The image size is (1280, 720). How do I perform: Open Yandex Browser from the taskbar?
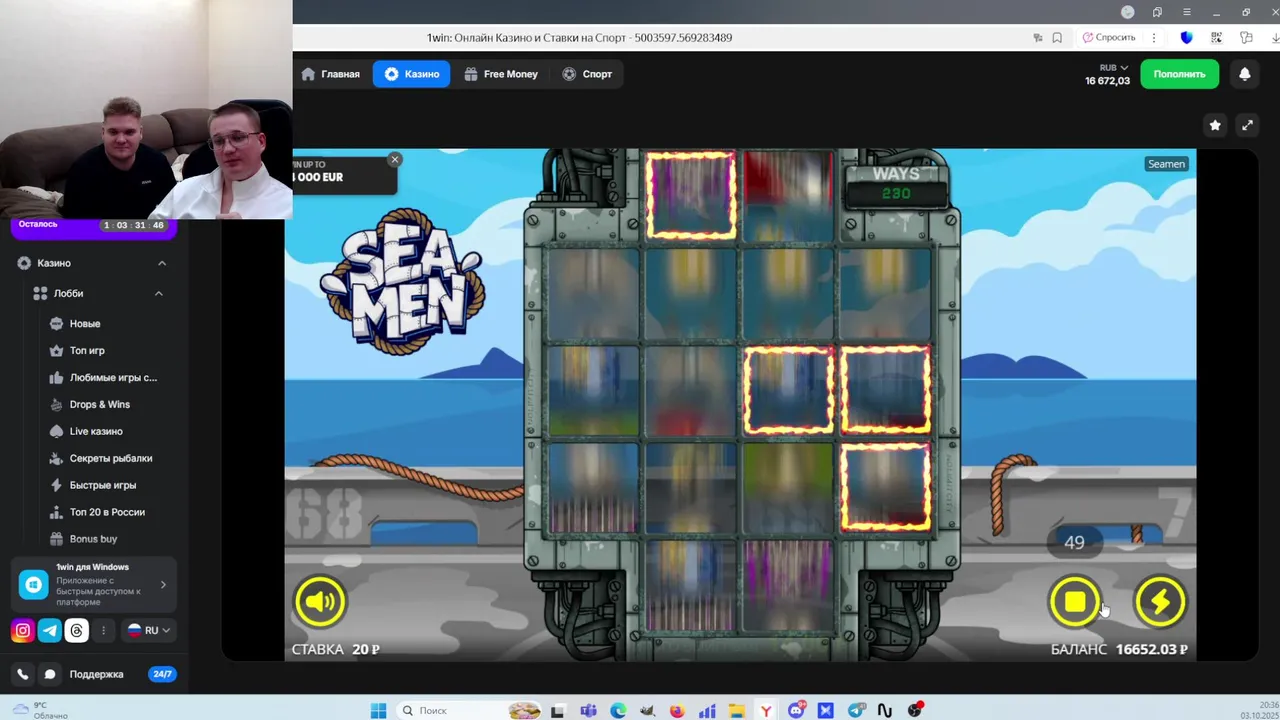pyautogui.click(x=766, y=711)
